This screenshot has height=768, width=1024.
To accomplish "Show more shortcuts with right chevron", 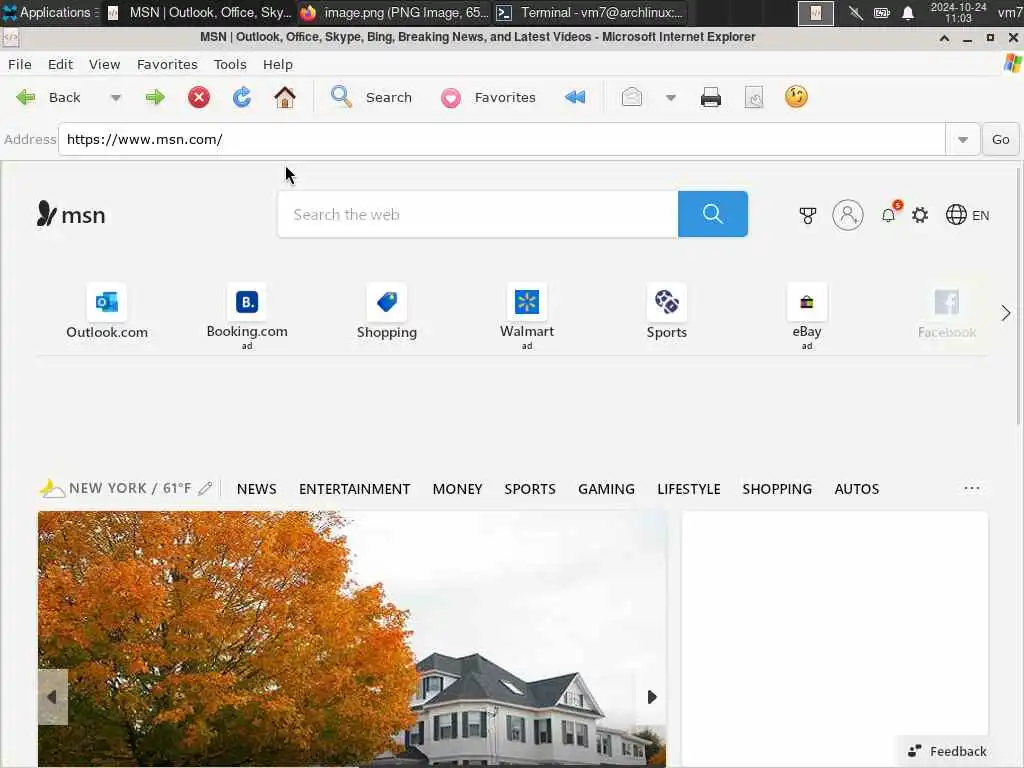I will coord(1006,313).
